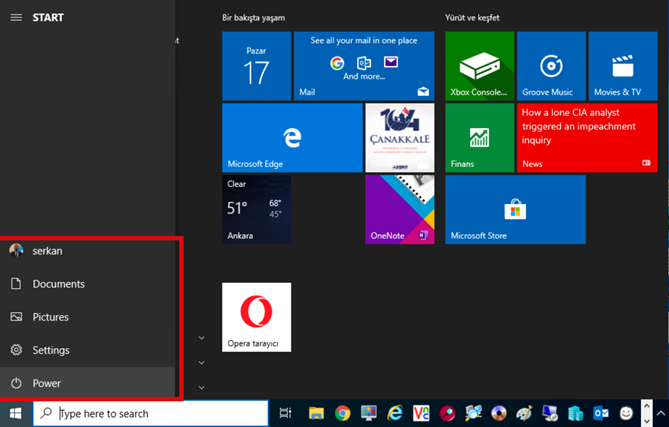Click the Windows Start button
The height and width of the screenshot is (427, 669).
pyautogui.click(x=16, y=413)
